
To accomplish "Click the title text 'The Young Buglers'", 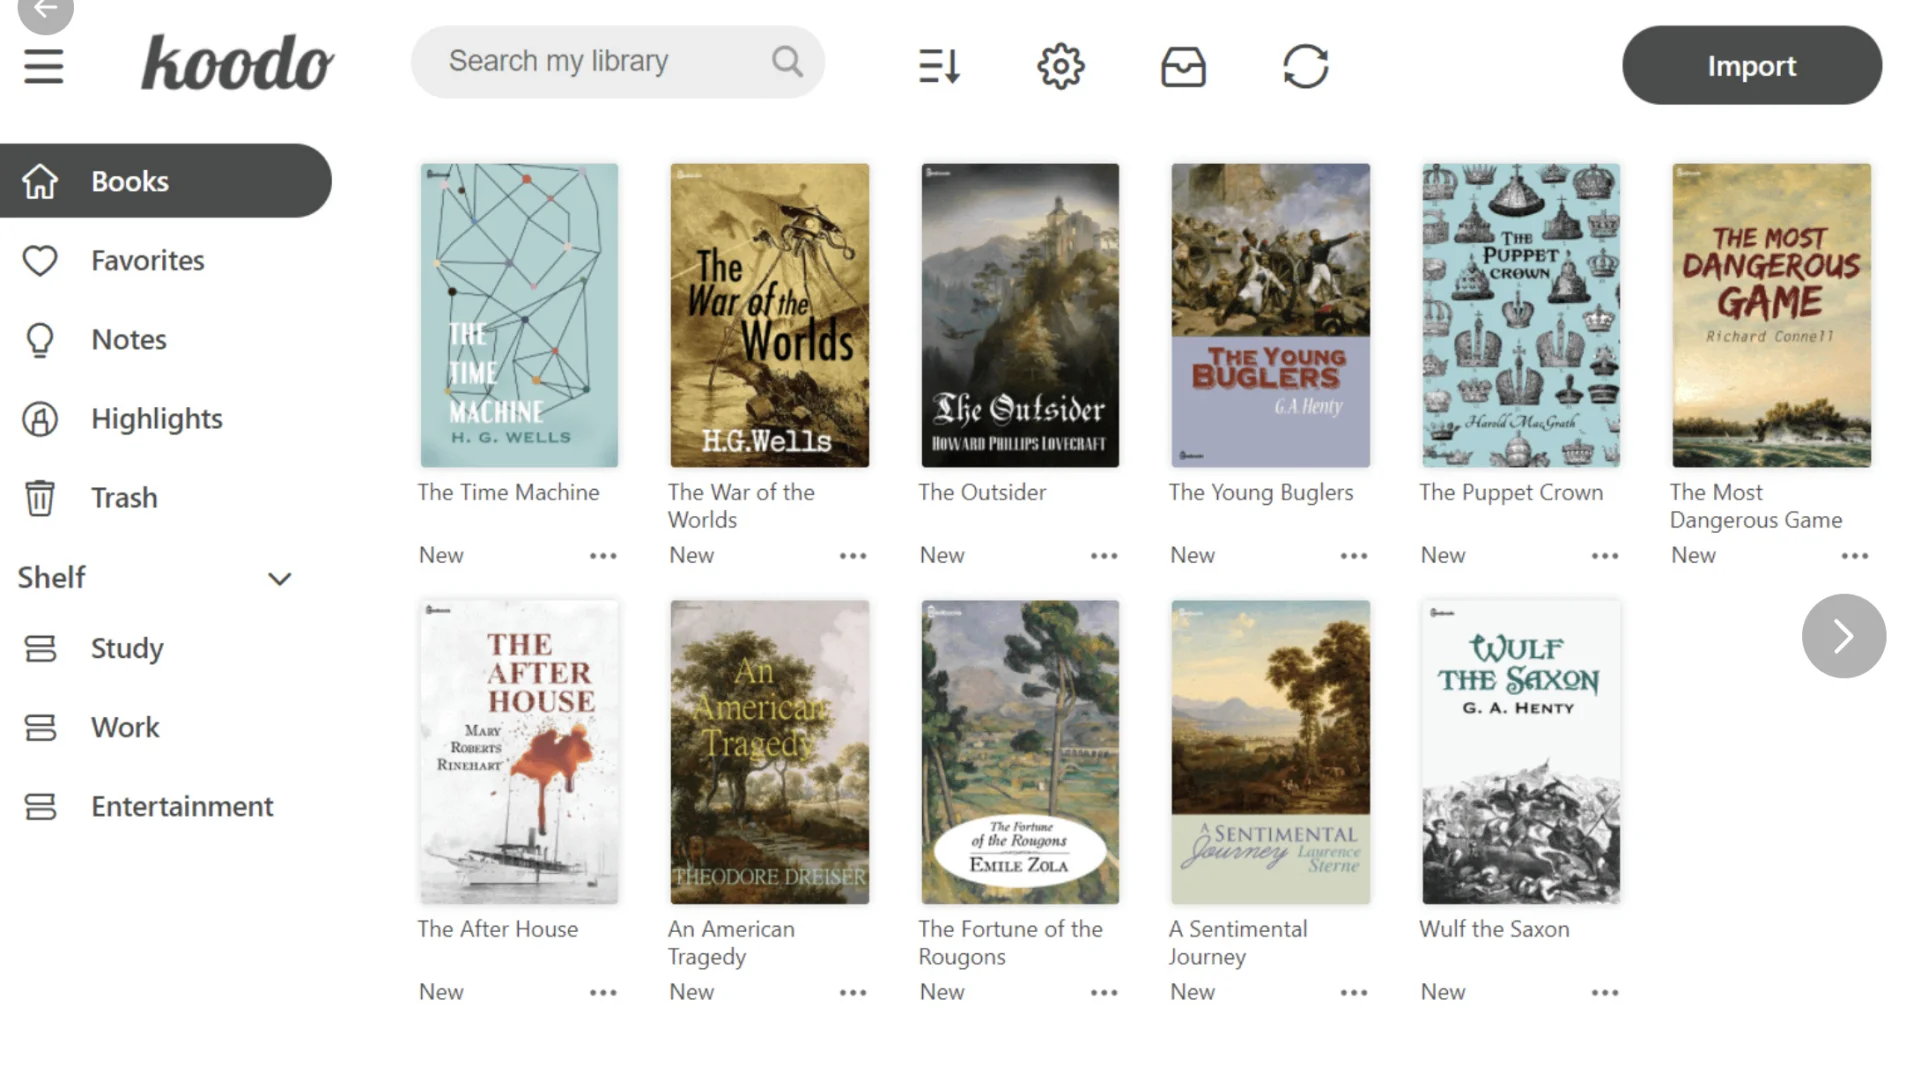I will 1260,493.
